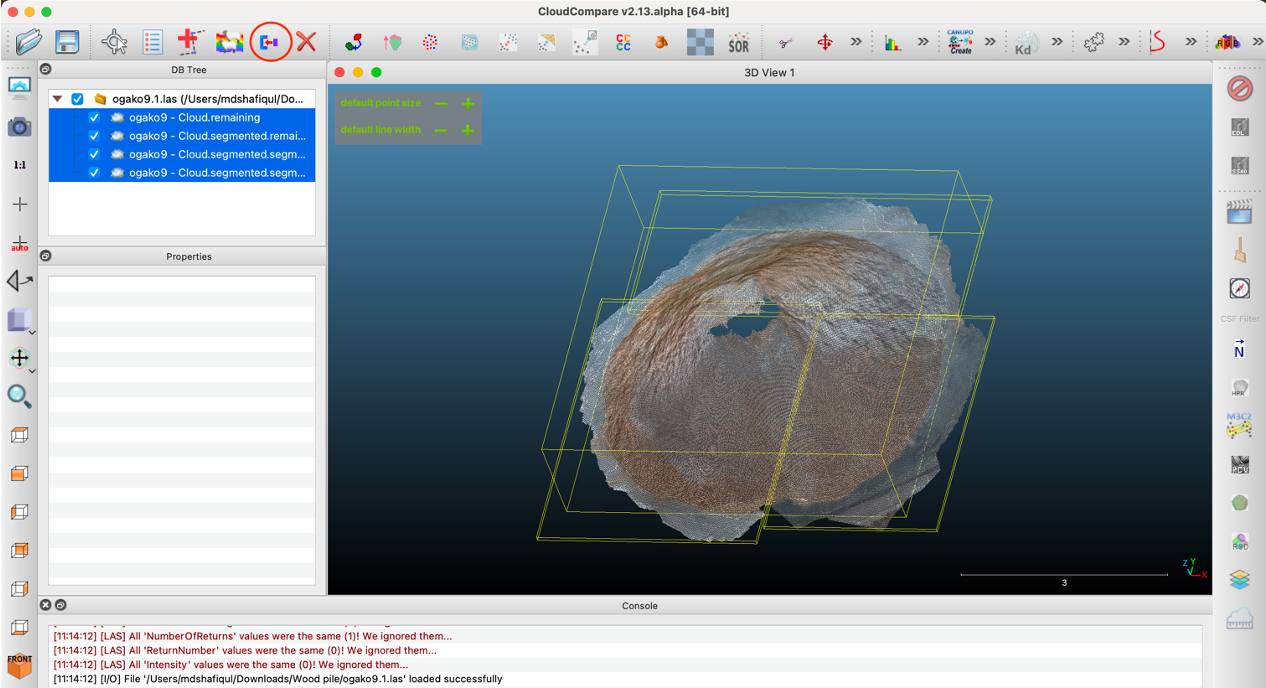This screenshot has width=1266, height=688.
Task: Click the Merge clouds icon circled in red
Action: 269,43
